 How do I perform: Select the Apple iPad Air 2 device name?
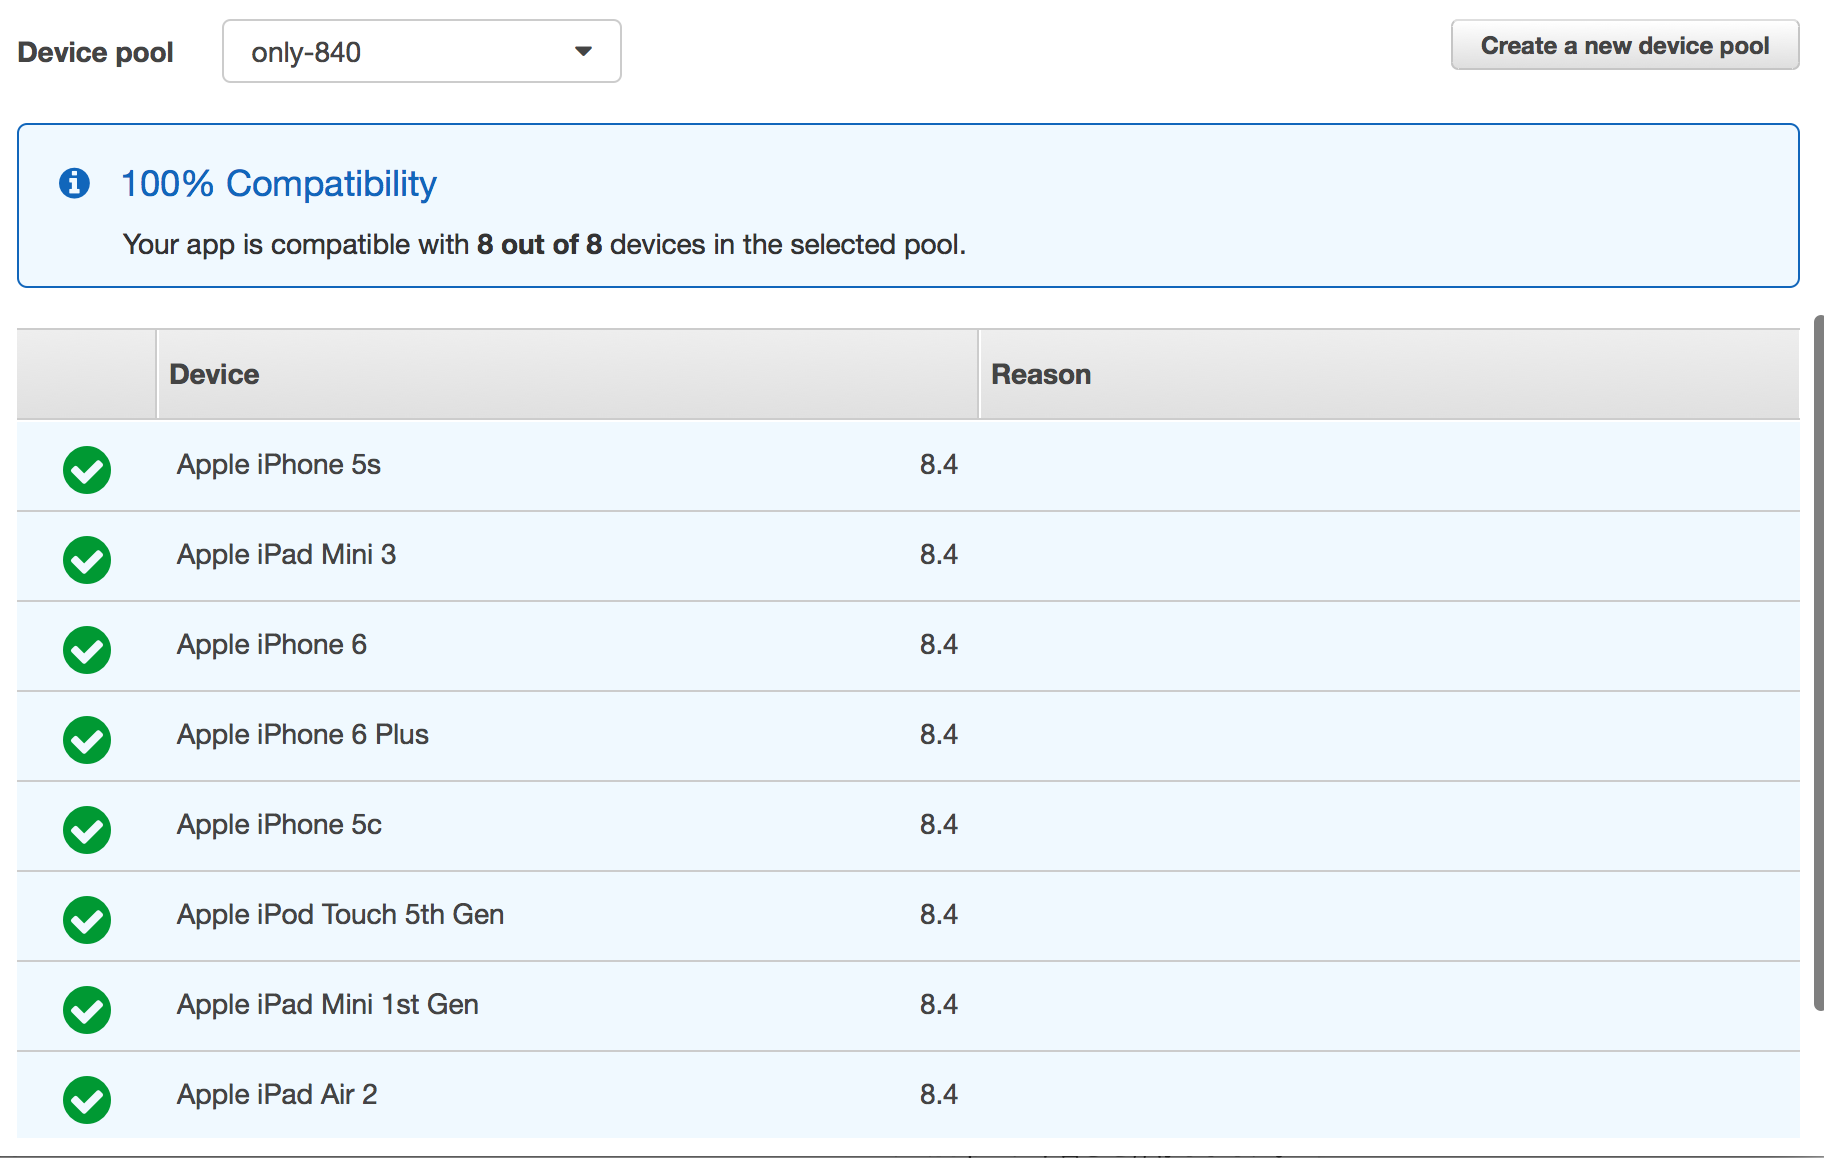[277, 1094]
